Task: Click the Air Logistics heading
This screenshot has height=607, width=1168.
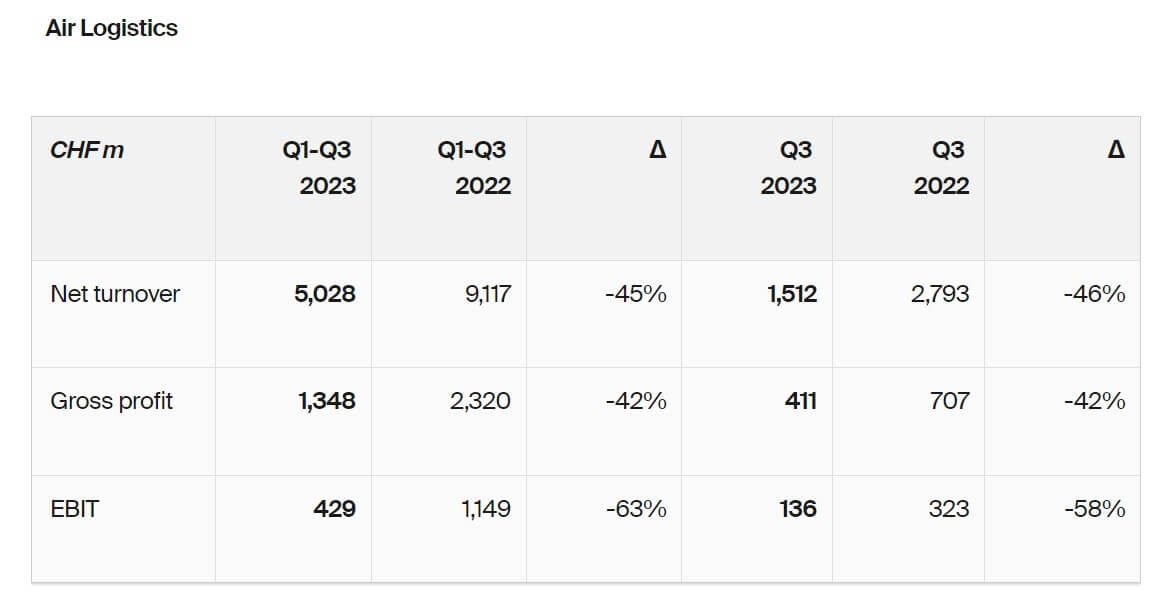Action: tap(111, 28)
